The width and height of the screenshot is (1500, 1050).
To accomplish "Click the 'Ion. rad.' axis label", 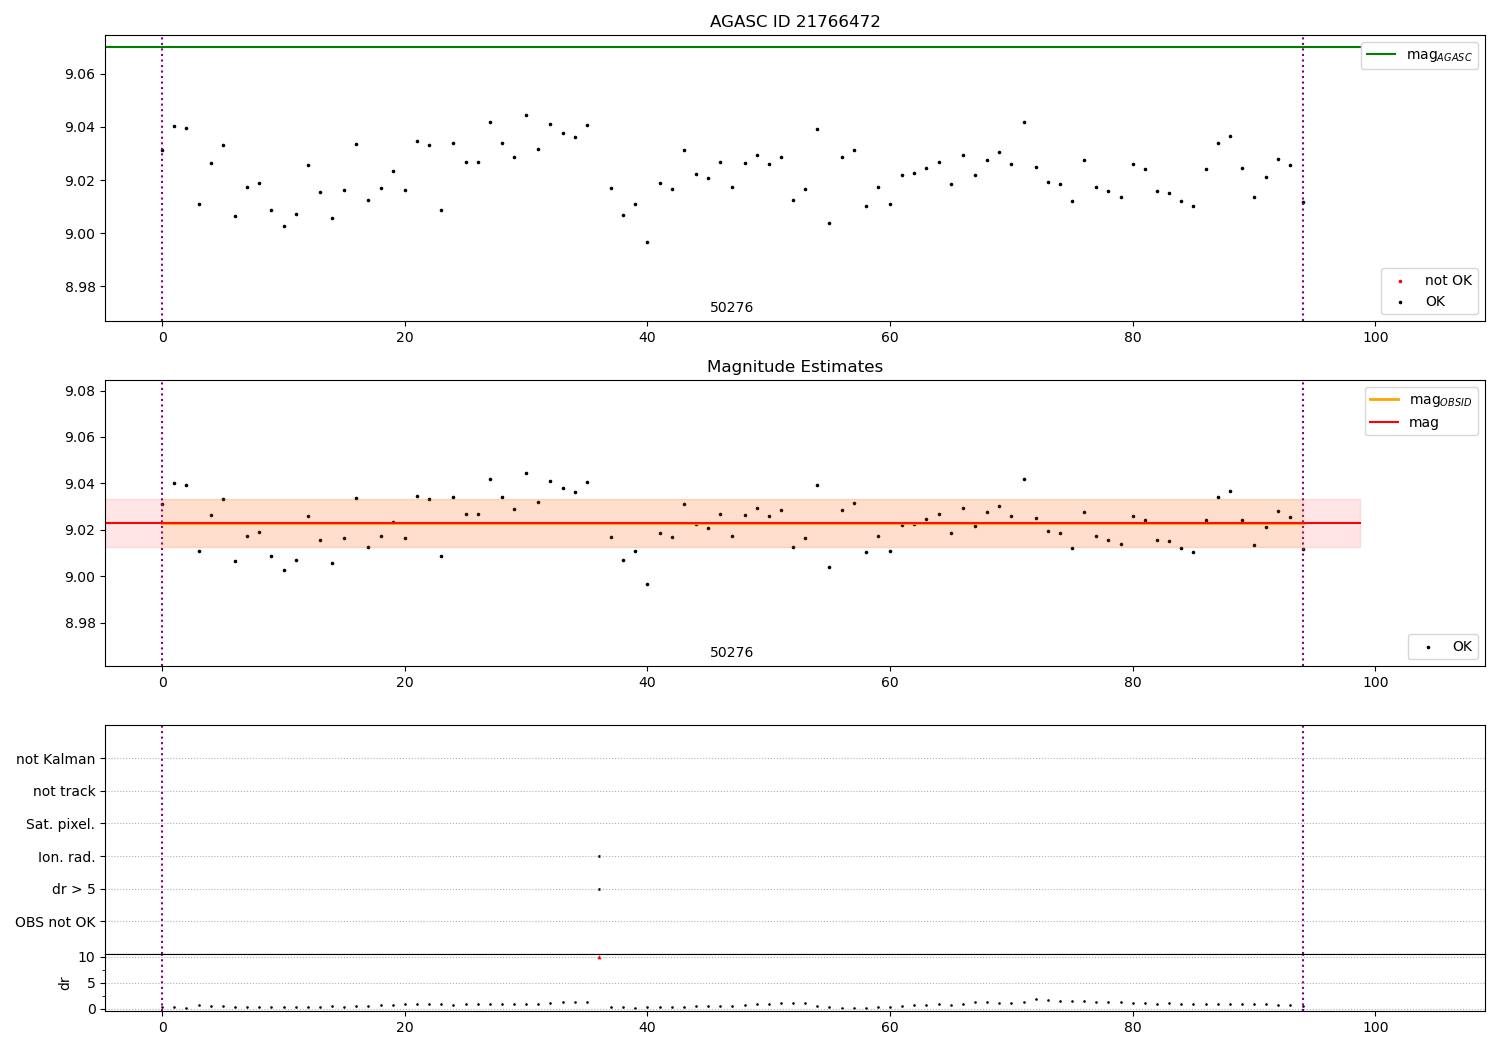I will 67,857.
